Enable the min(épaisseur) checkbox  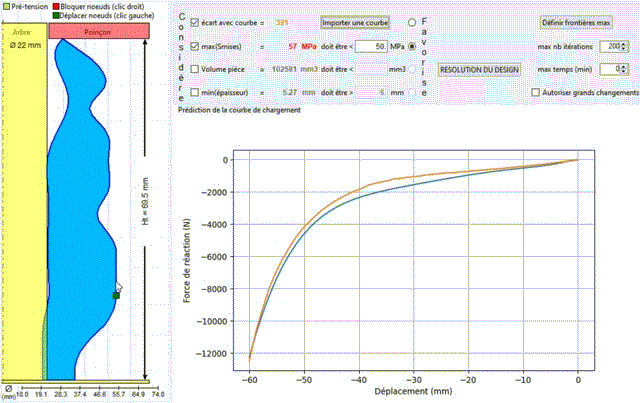[x=195, y=93]
